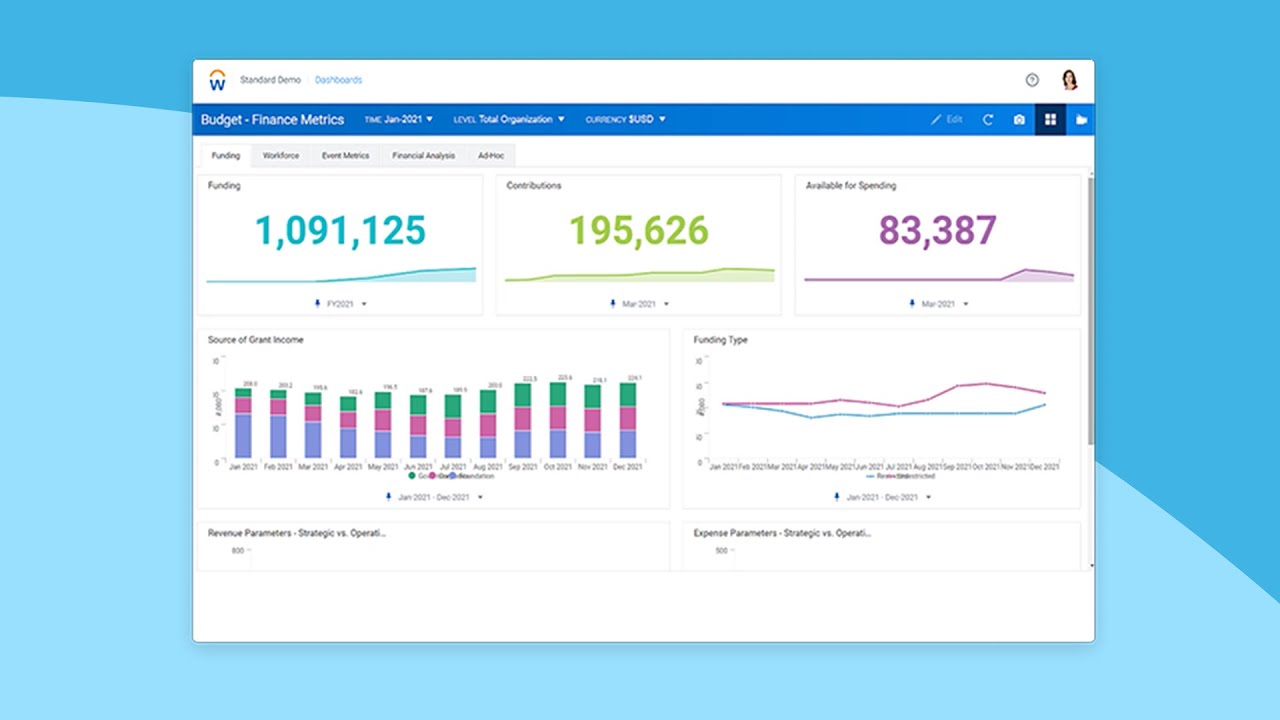Open the Dashboards breadcrumb link
The height and width of the screenshot is (720, 1280).
click(338, 80)
